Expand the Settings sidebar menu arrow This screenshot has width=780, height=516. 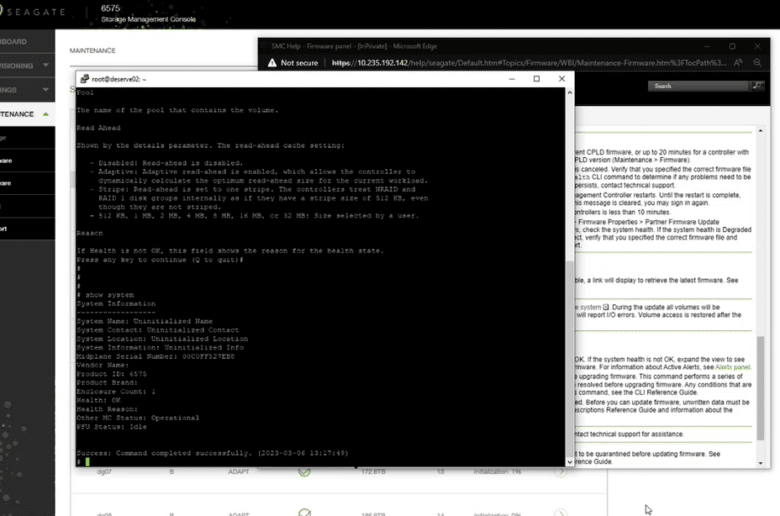(46, 90)
